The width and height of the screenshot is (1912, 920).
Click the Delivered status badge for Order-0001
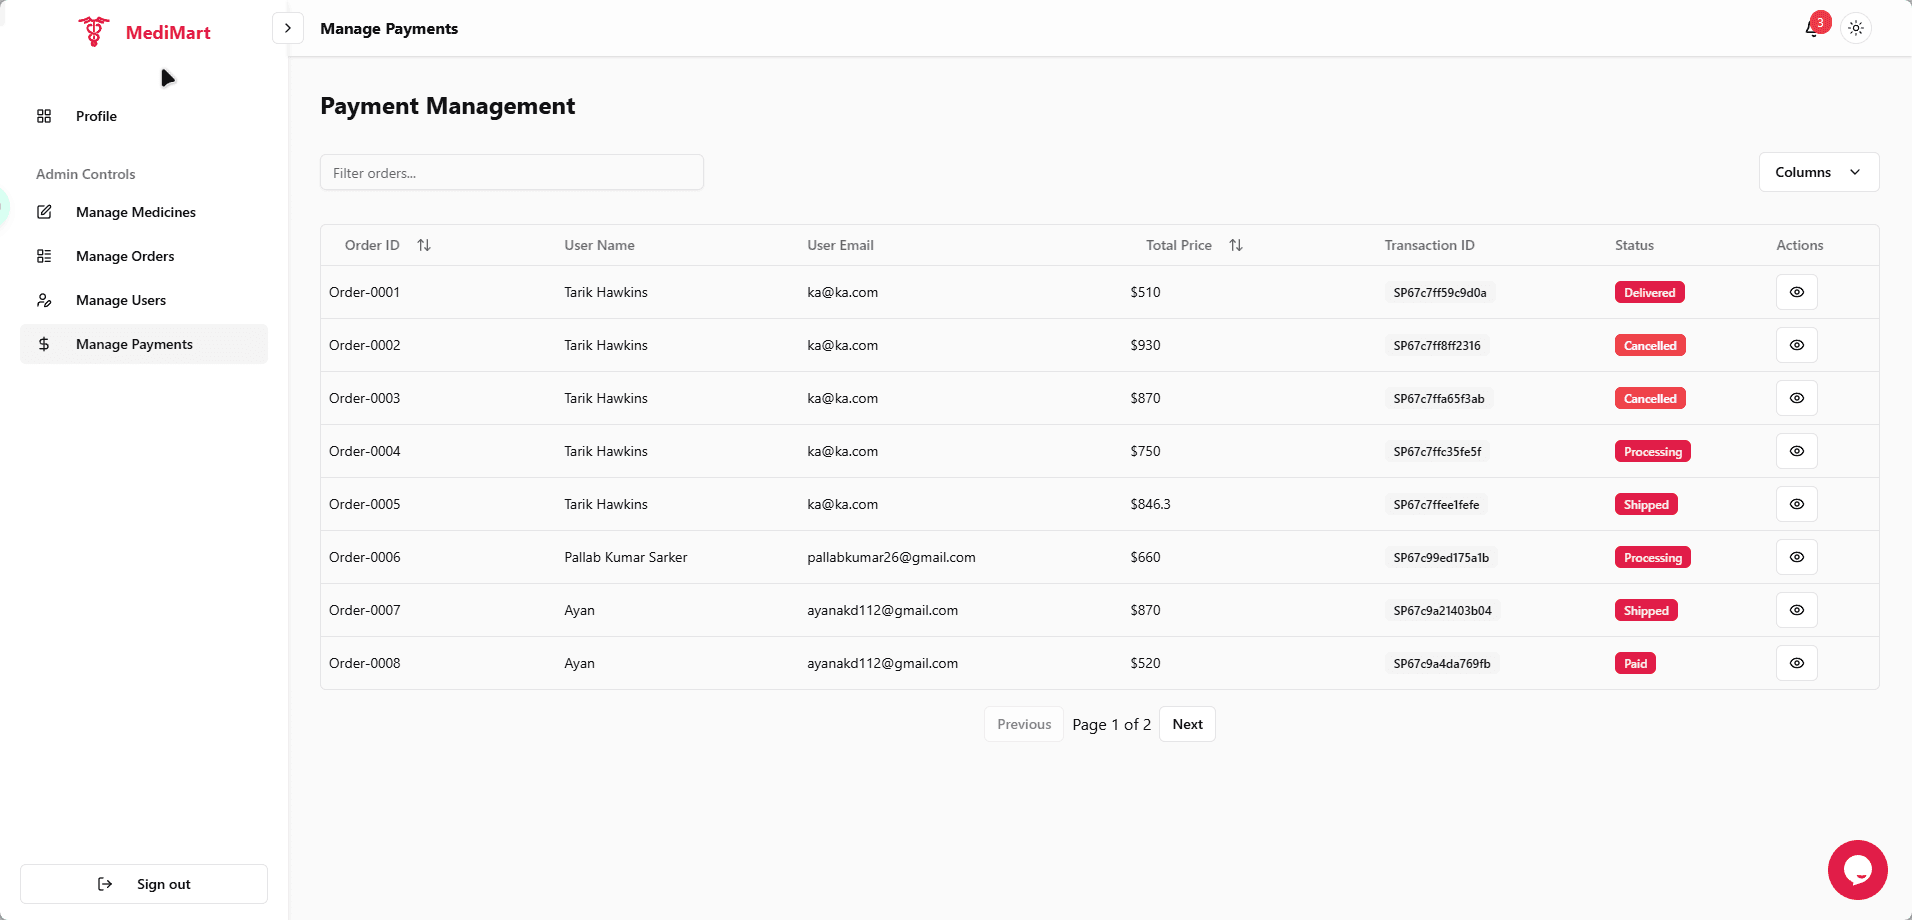coord(1649,293)
